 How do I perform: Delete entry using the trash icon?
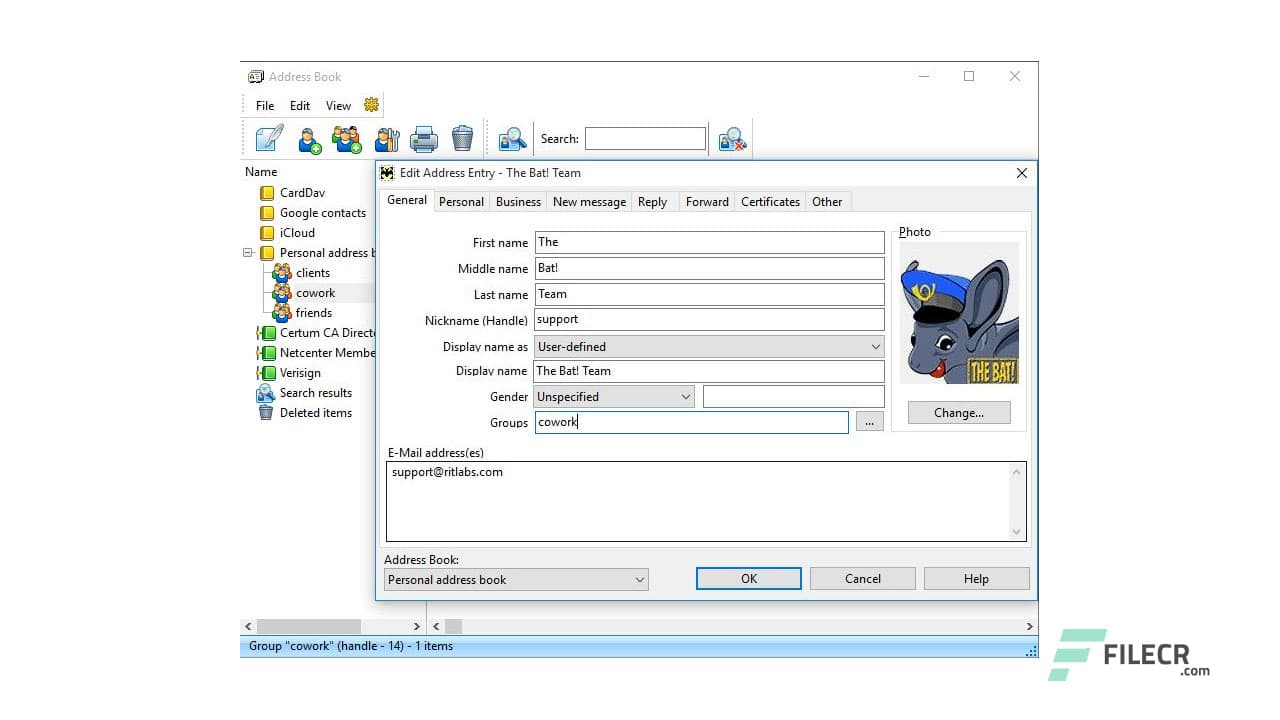462,138
